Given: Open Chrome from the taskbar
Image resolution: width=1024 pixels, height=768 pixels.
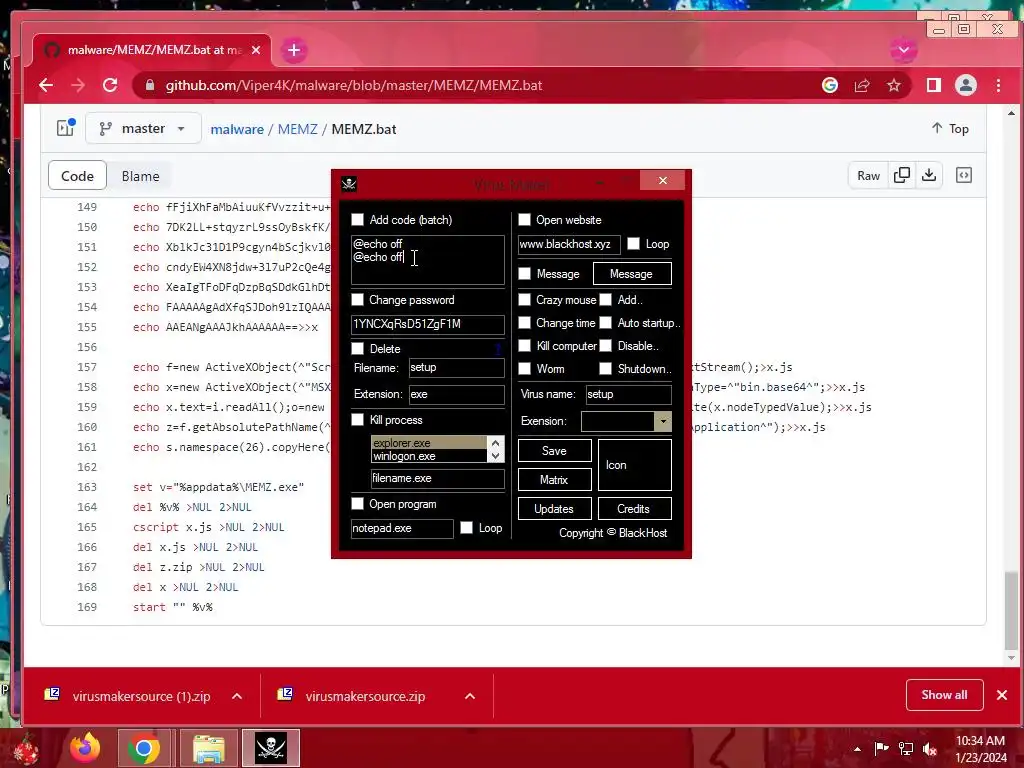Looking at the screenshot, I should [x=144, y=748].
